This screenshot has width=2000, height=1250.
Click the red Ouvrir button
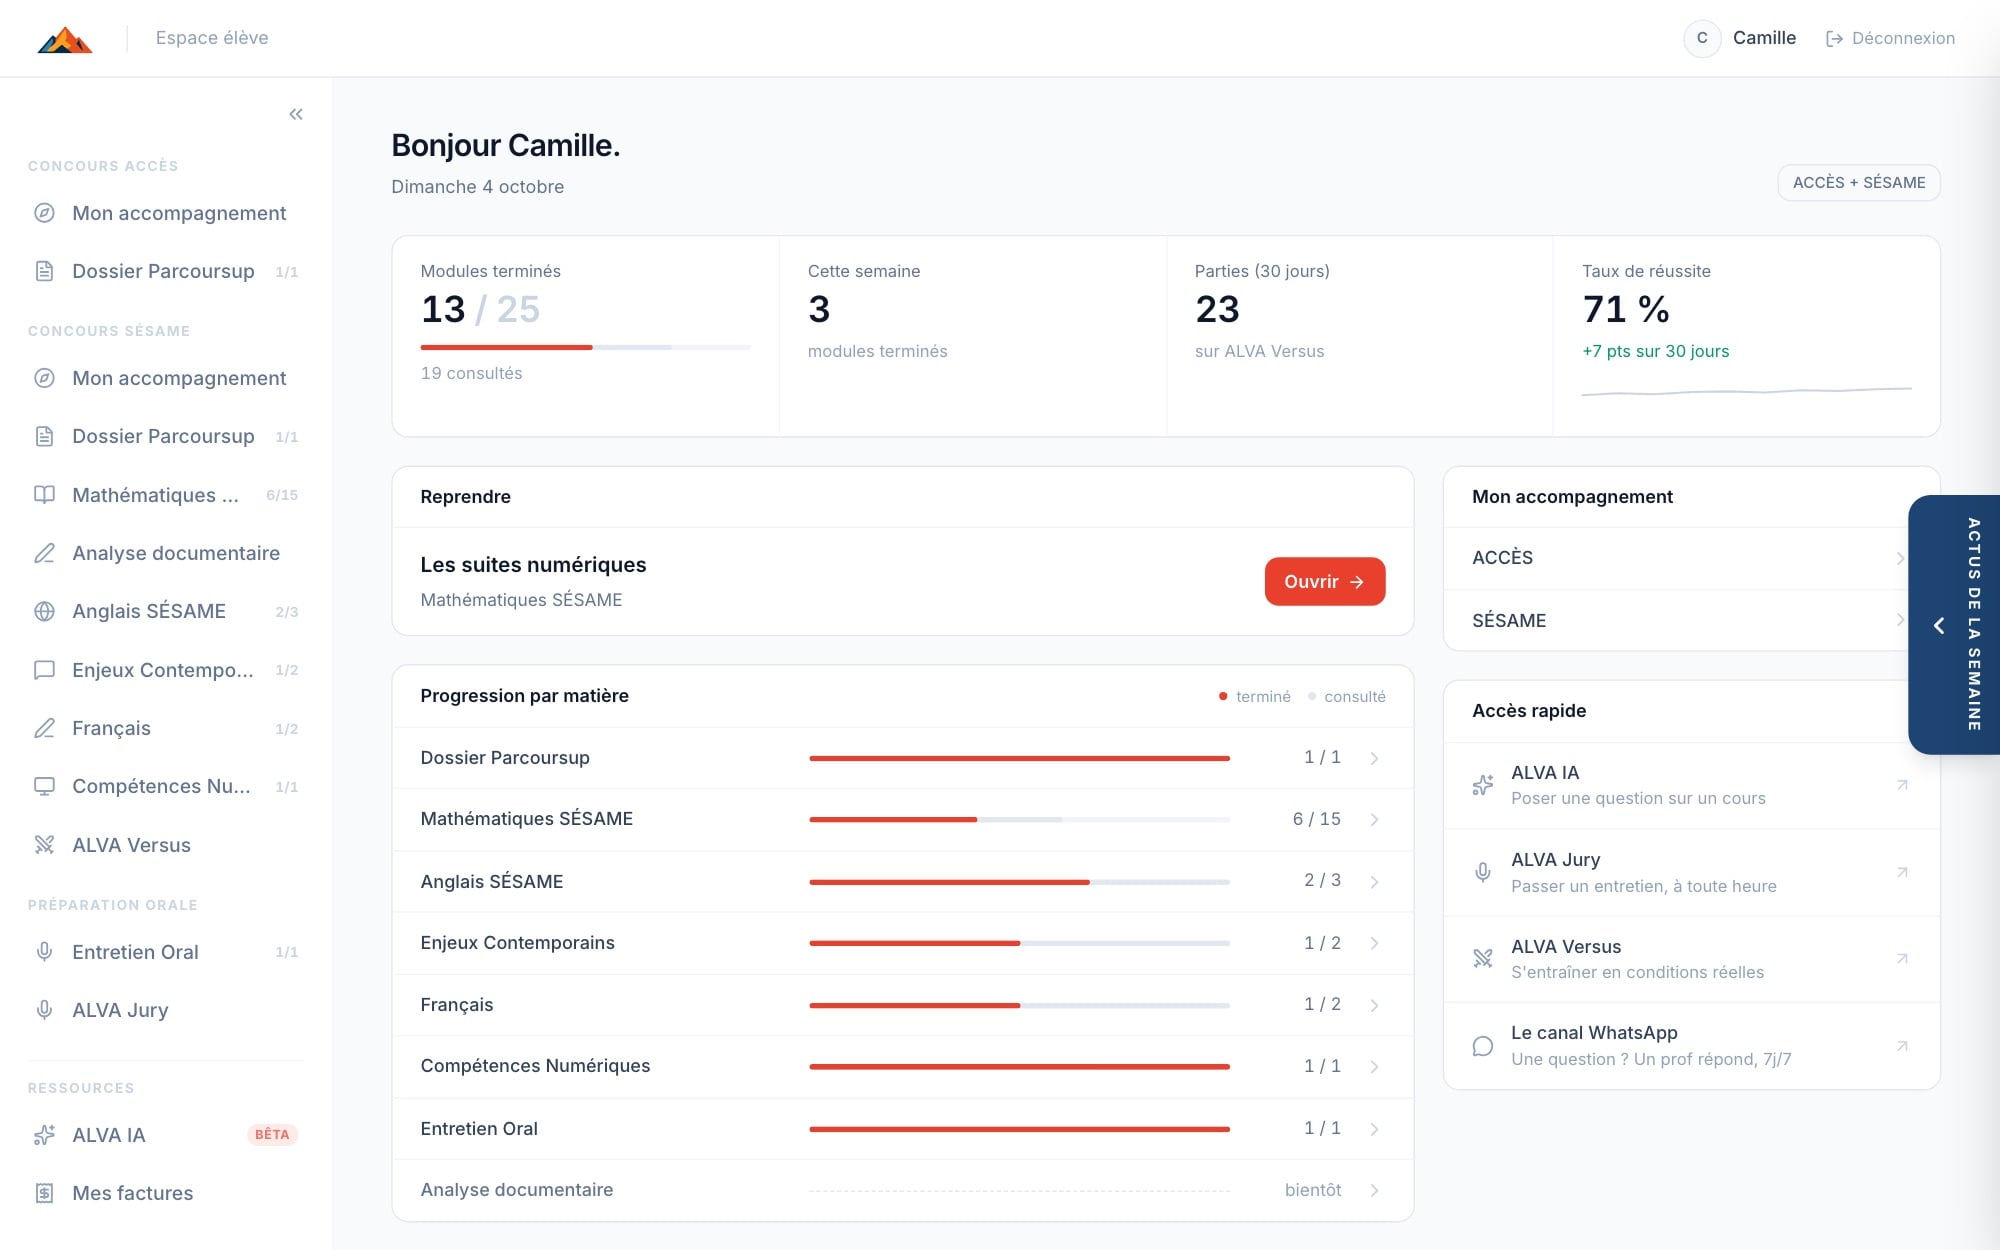pos(1325,581)
